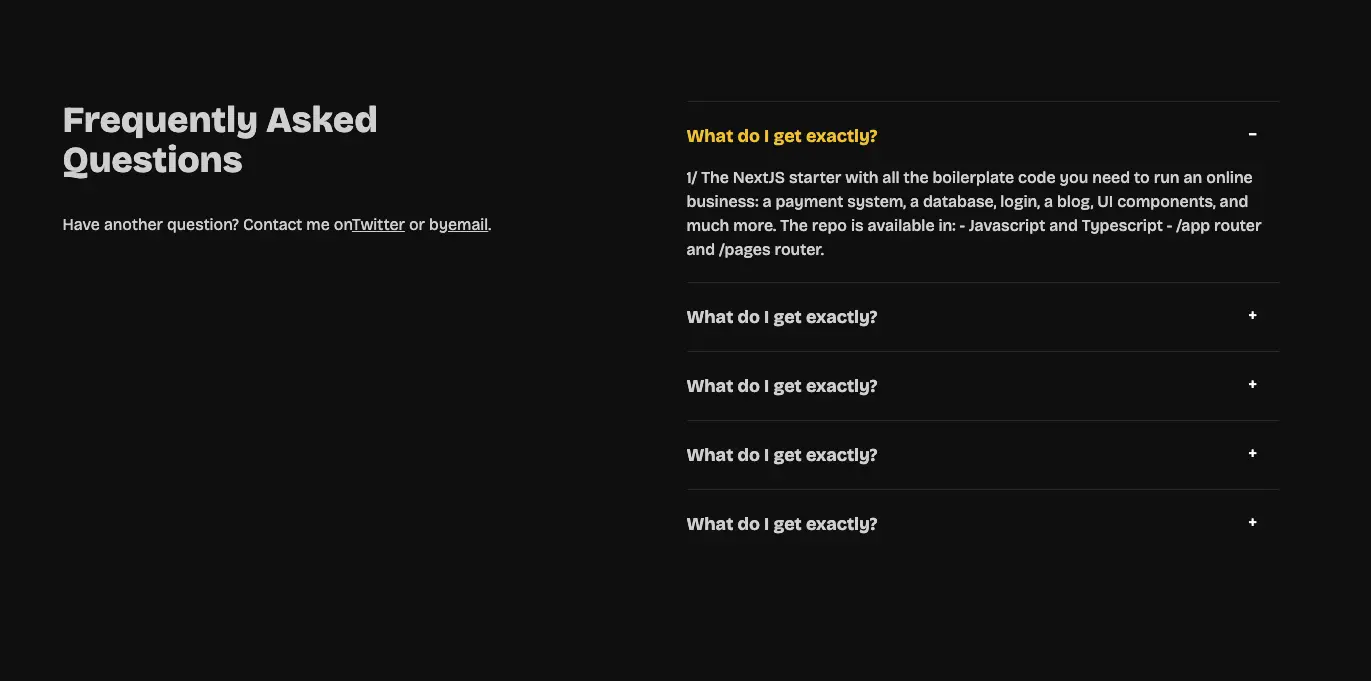Click 'Typescript' in the expanded answer text
This screenshot has width=1371, height=681.
click(x=1121, y=225)
